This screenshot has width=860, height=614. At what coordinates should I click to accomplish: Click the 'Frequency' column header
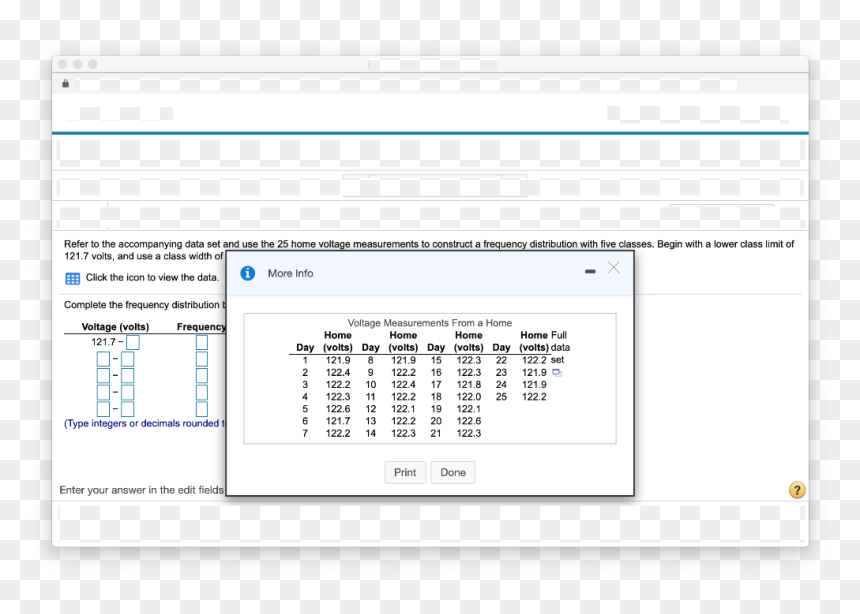[x=201, y=327]
